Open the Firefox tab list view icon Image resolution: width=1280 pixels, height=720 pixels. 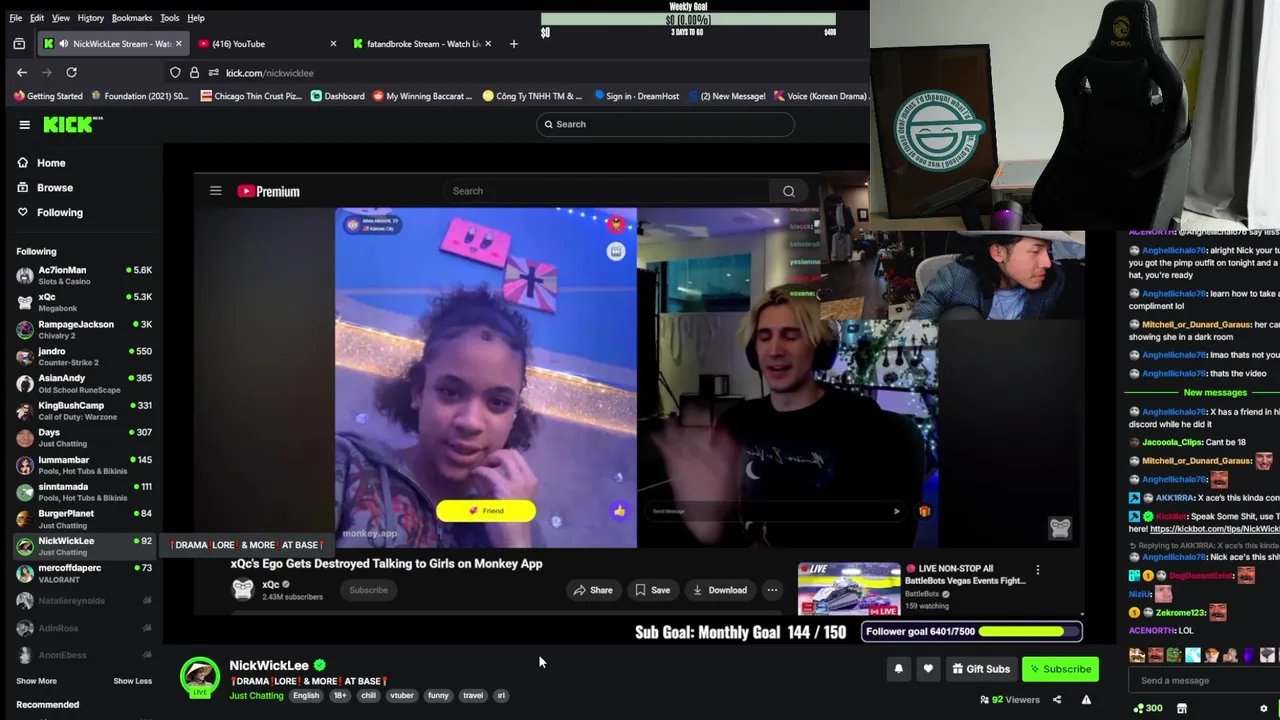(x=19, y=44)
